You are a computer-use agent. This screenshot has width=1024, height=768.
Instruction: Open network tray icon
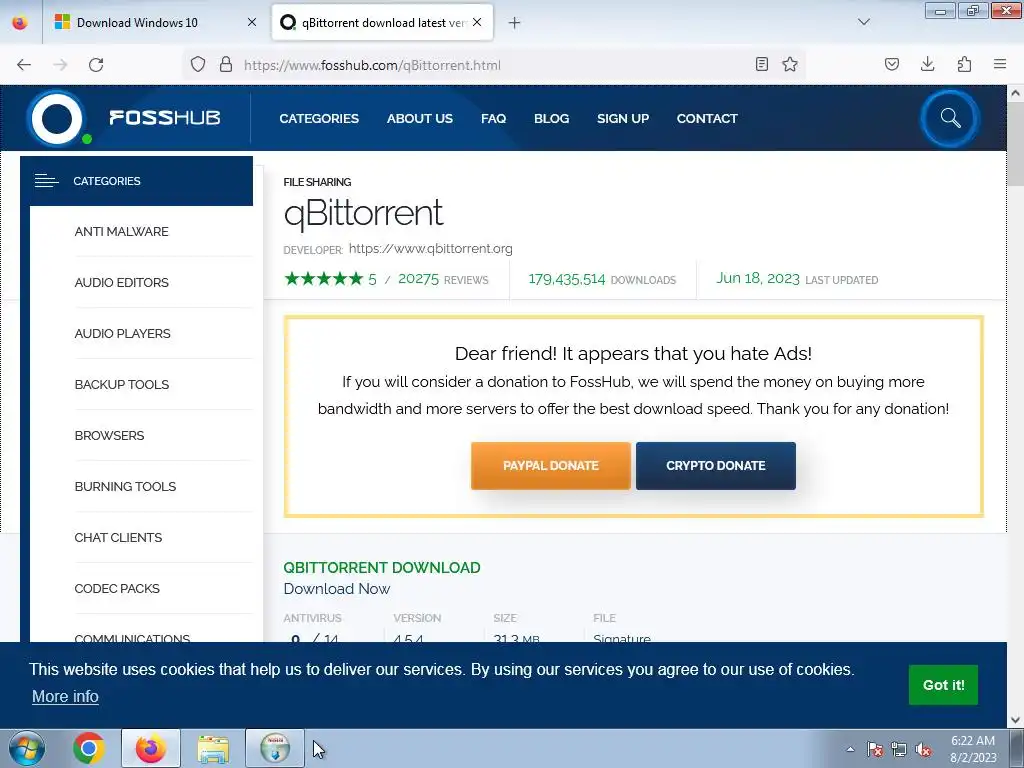[899, 749]
